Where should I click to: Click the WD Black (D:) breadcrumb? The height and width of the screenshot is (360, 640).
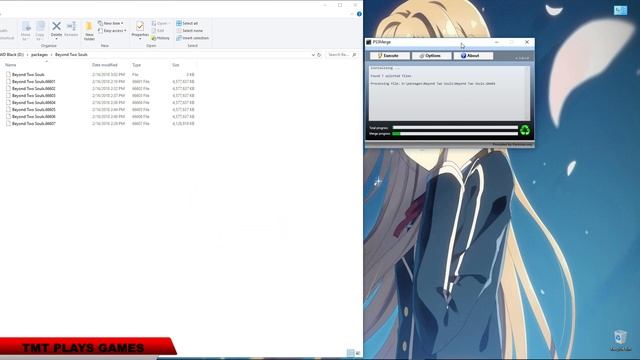(x=12, y=54)
